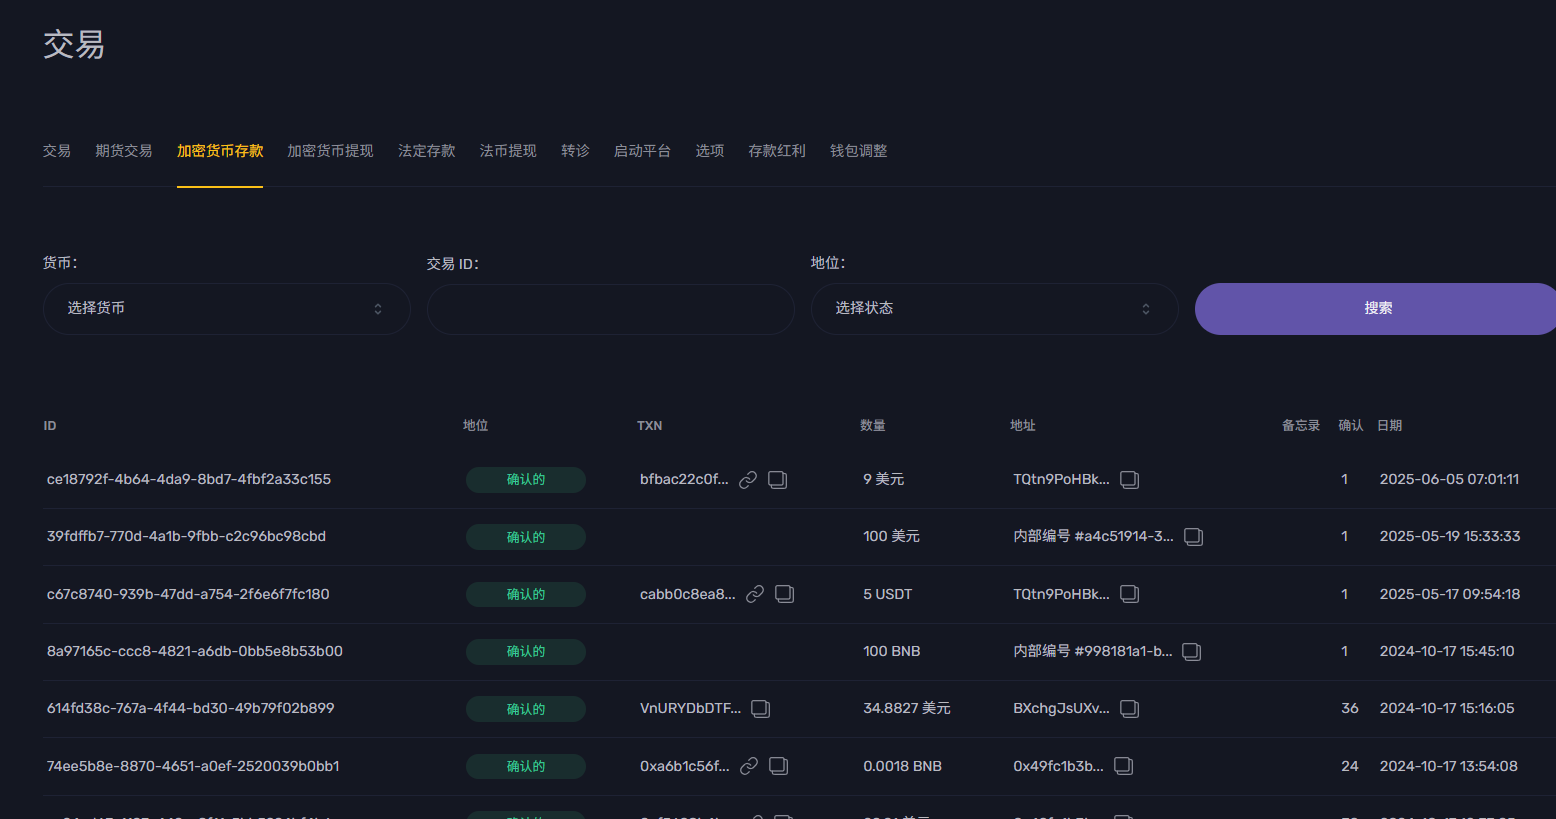The image size is (1556, 819).
Task: Click inside the 交易 ID input field
Action: click(610, 309)
